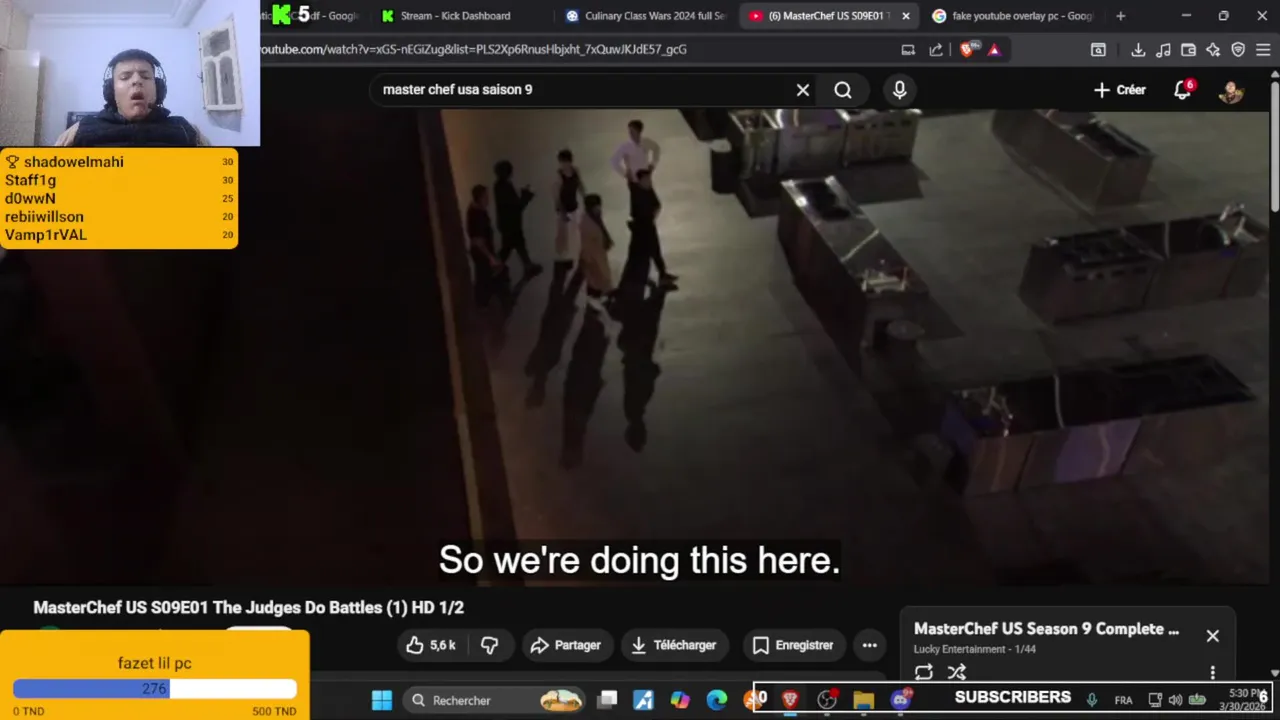Open OBS Studio from the taskbar

click(827, 700)
